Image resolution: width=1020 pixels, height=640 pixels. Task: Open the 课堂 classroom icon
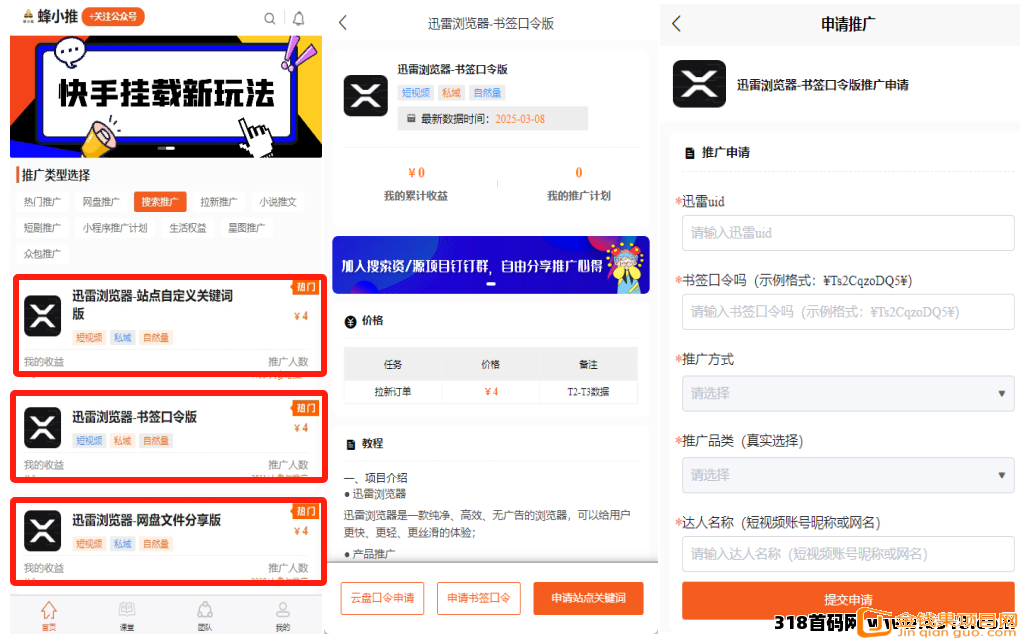click(127, 615)
